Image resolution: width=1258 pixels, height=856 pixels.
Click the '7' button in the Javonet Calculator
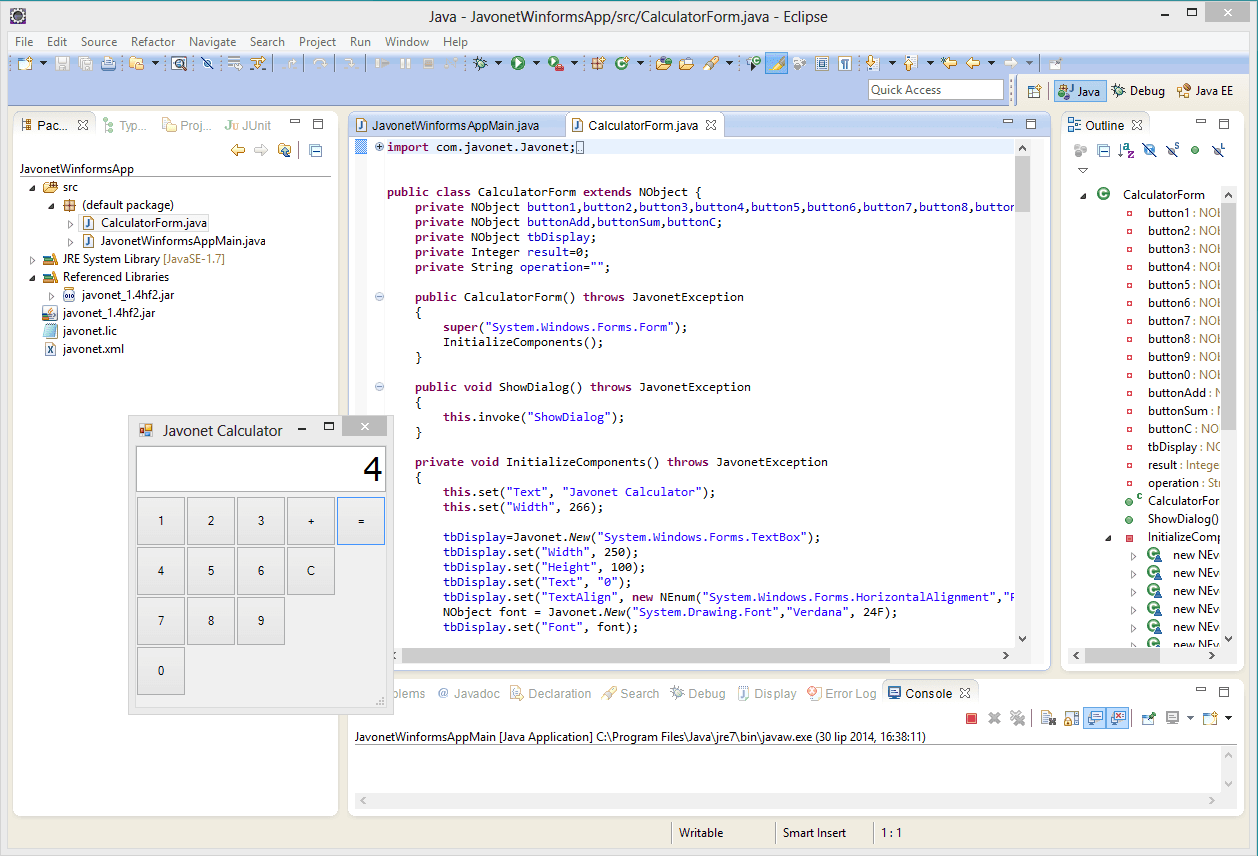[x=161, y=621]
